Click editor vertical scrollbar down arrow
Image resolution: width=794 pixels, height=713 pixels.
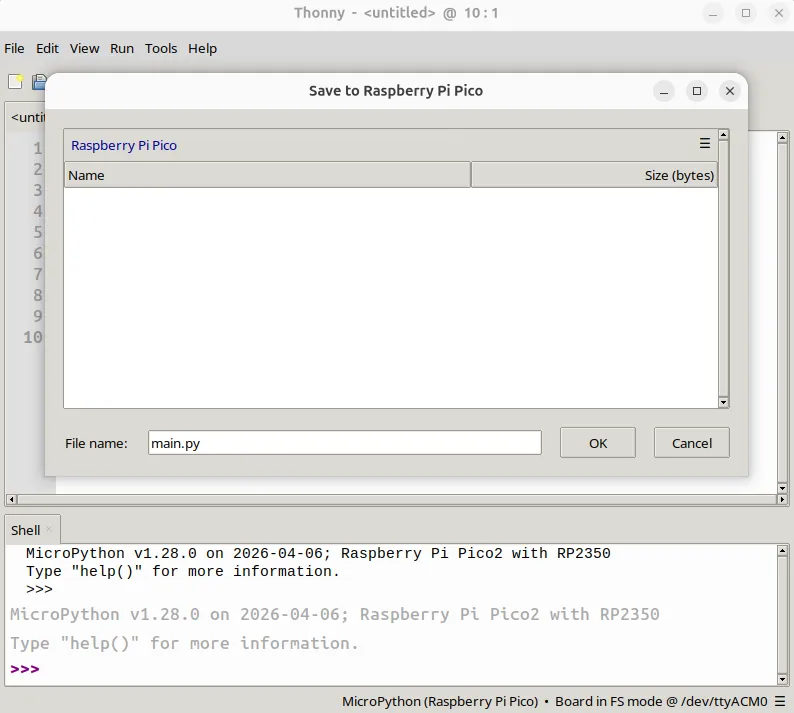782,489
